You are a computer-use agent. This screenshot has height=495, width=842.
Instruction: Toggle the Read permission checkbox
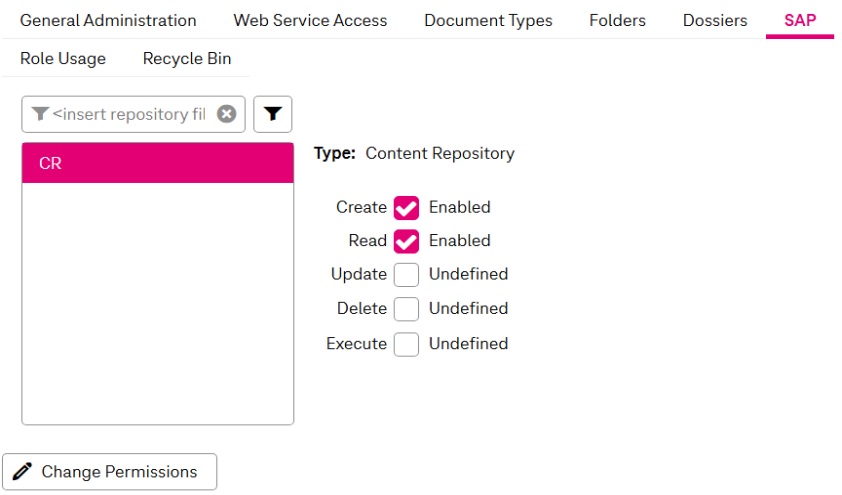(x=406, y=241)
